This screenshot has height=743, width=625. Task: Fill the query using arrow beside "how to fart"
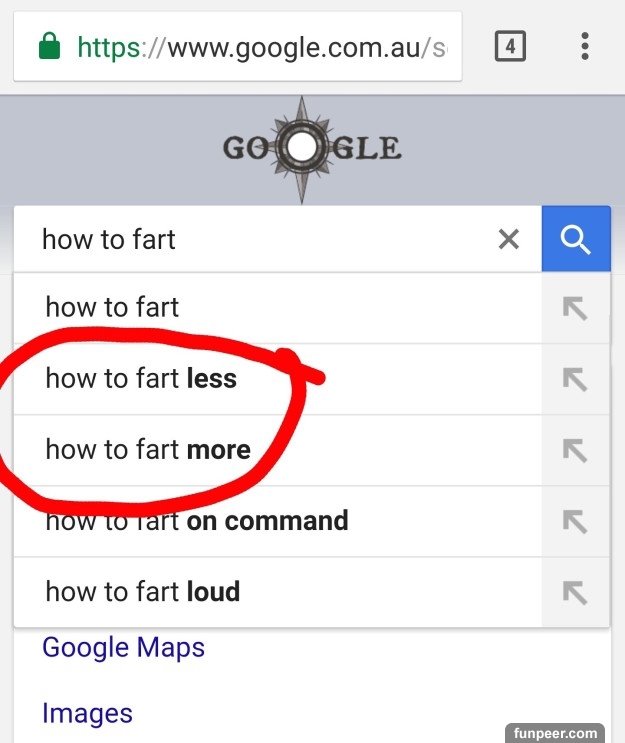[575, 308]
